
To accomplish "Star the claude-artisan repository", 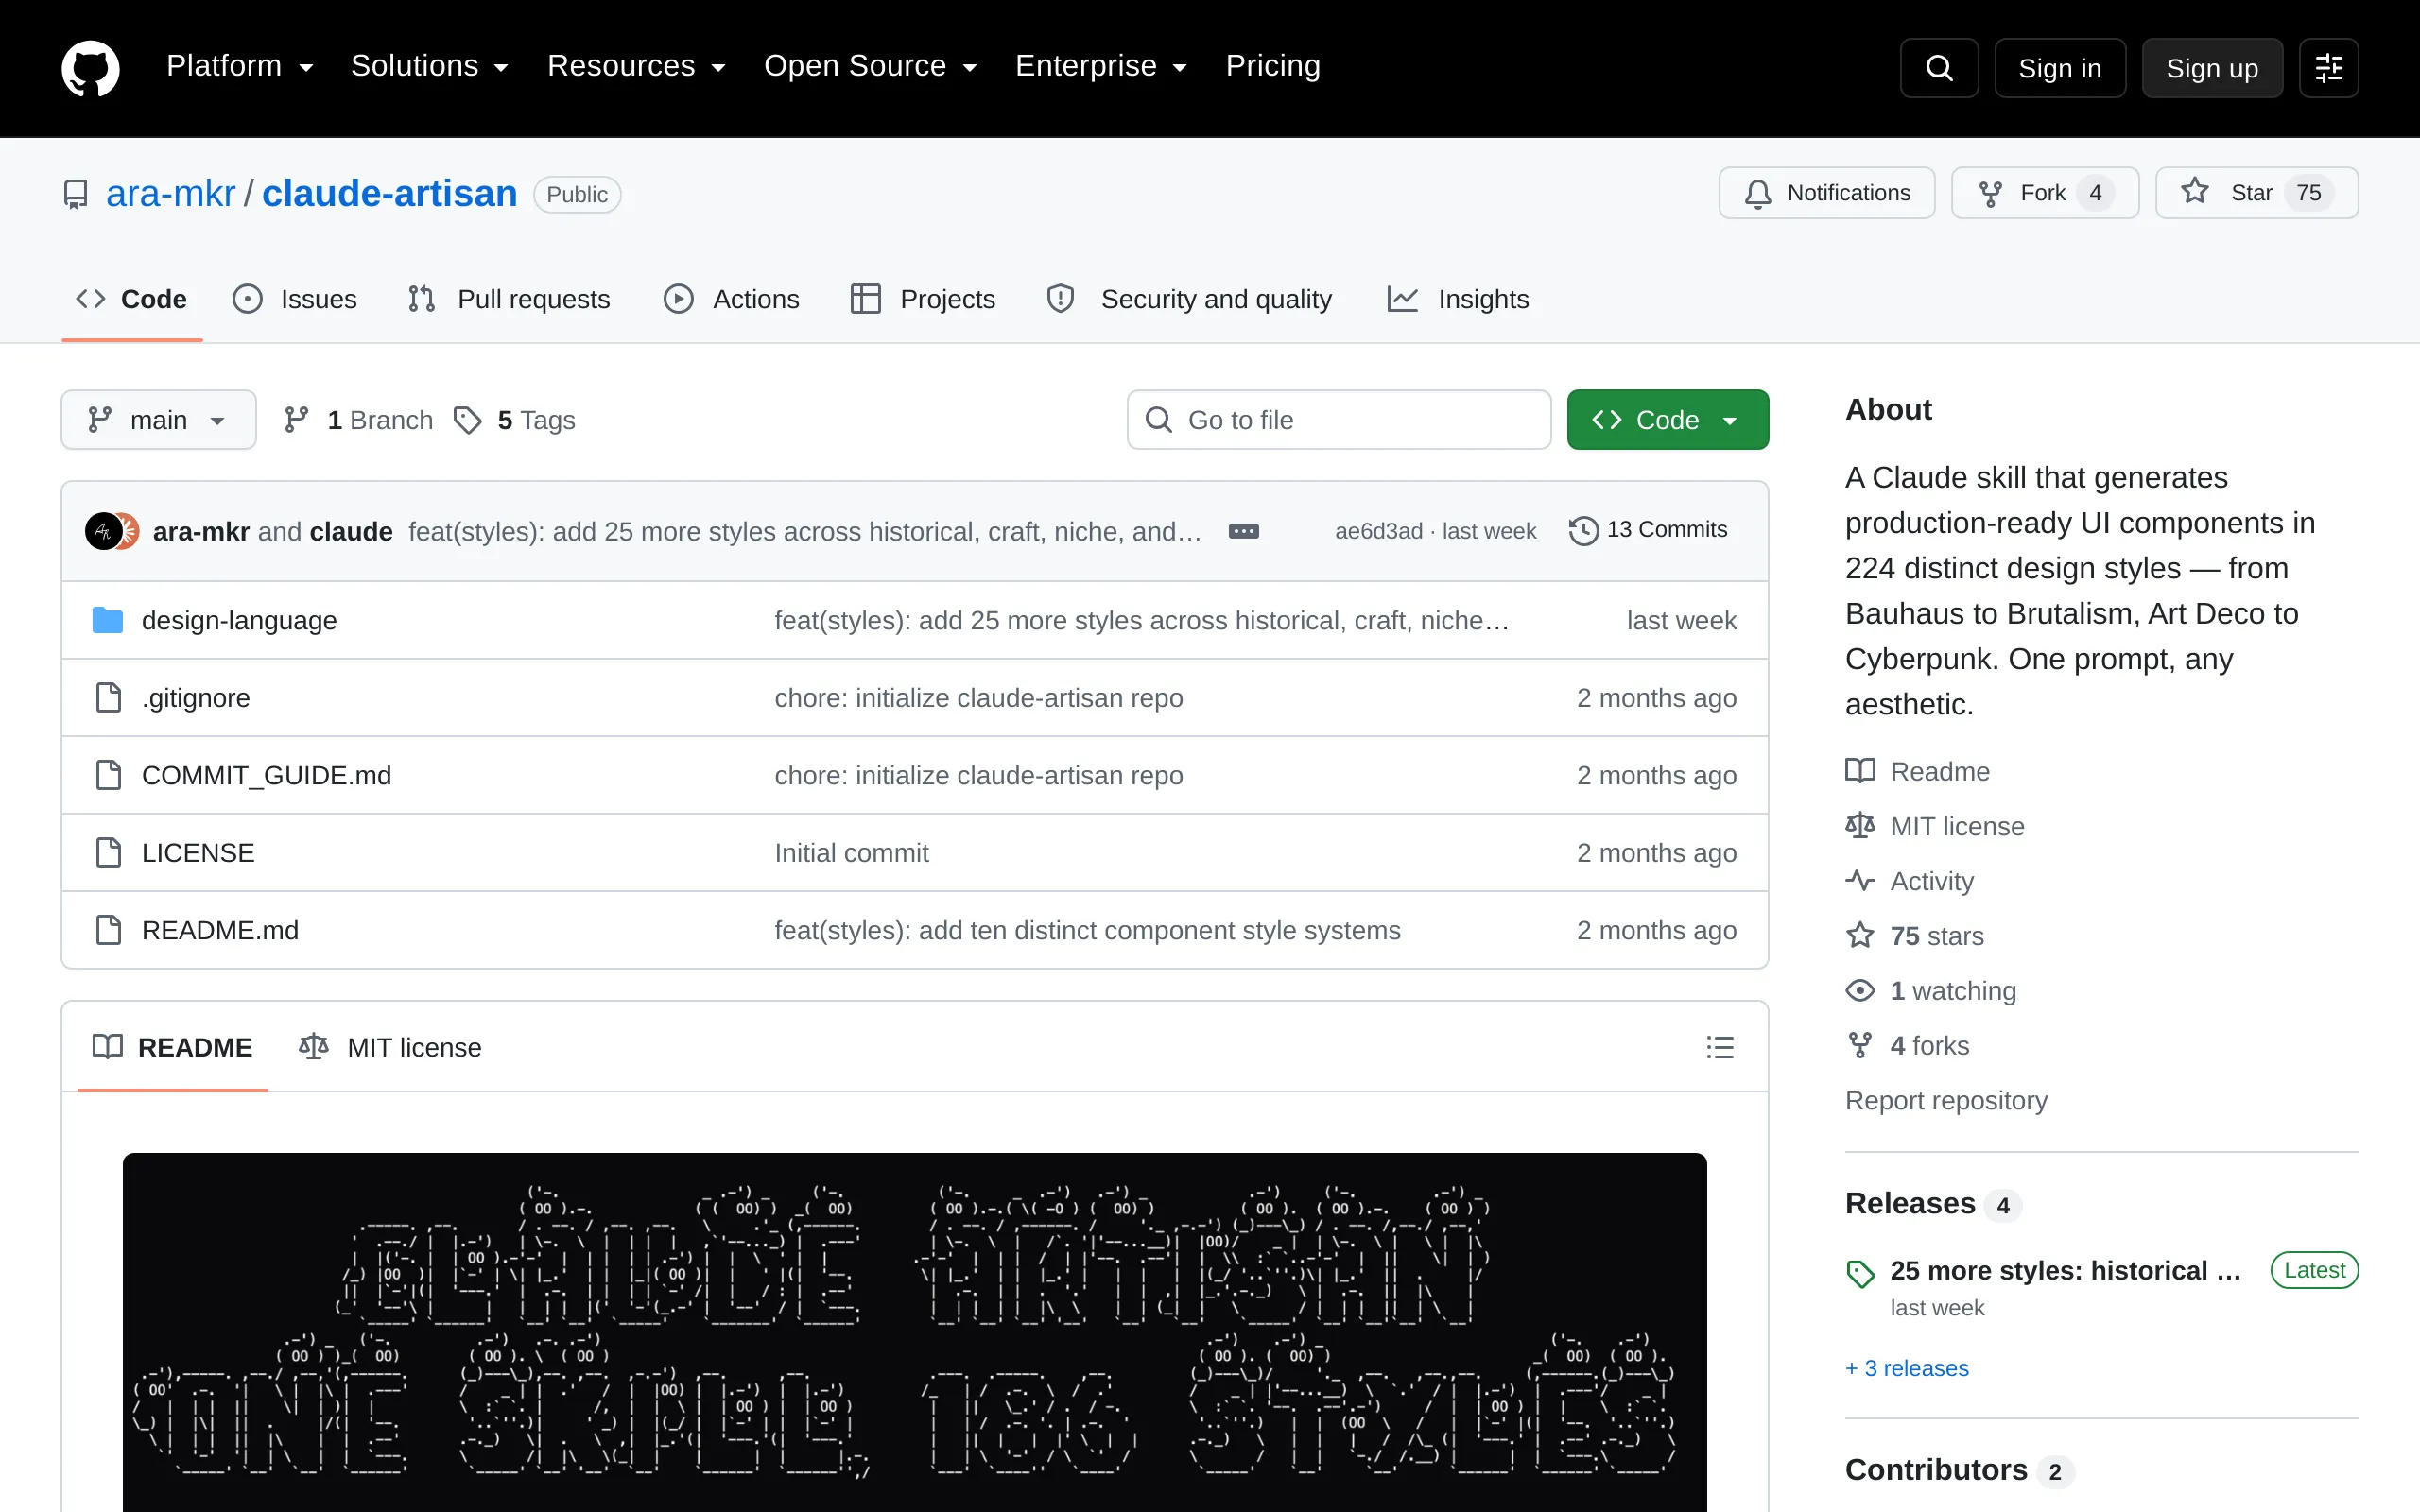I will click(2257, 193).
